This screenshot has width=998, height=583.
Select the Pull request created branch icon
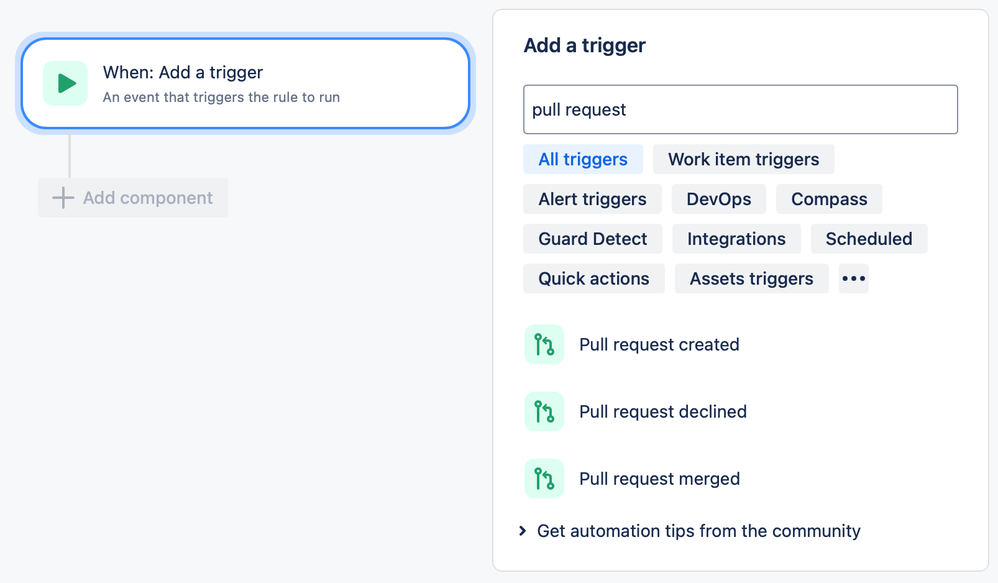tap(544, 344)
